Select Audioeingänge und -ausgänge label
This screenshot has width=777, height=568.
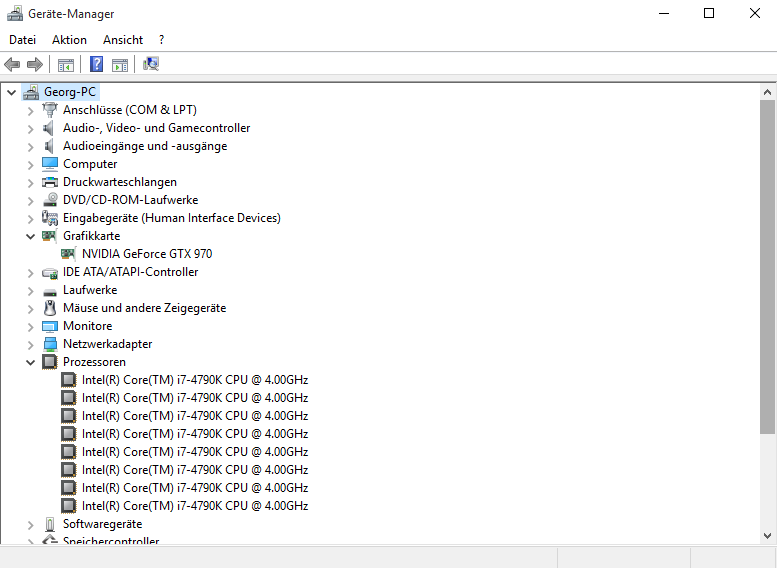point(145,146)
